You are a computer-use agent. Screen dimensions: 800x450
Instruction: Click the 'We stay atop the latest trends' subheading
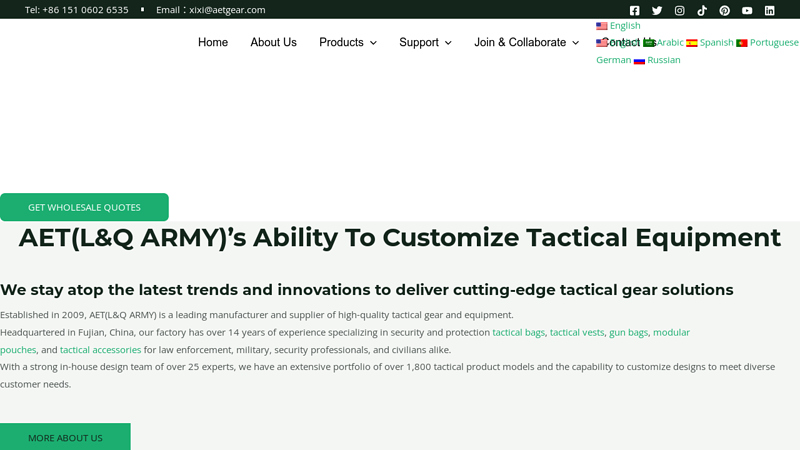pyautogui.click(x=366, y=290)
